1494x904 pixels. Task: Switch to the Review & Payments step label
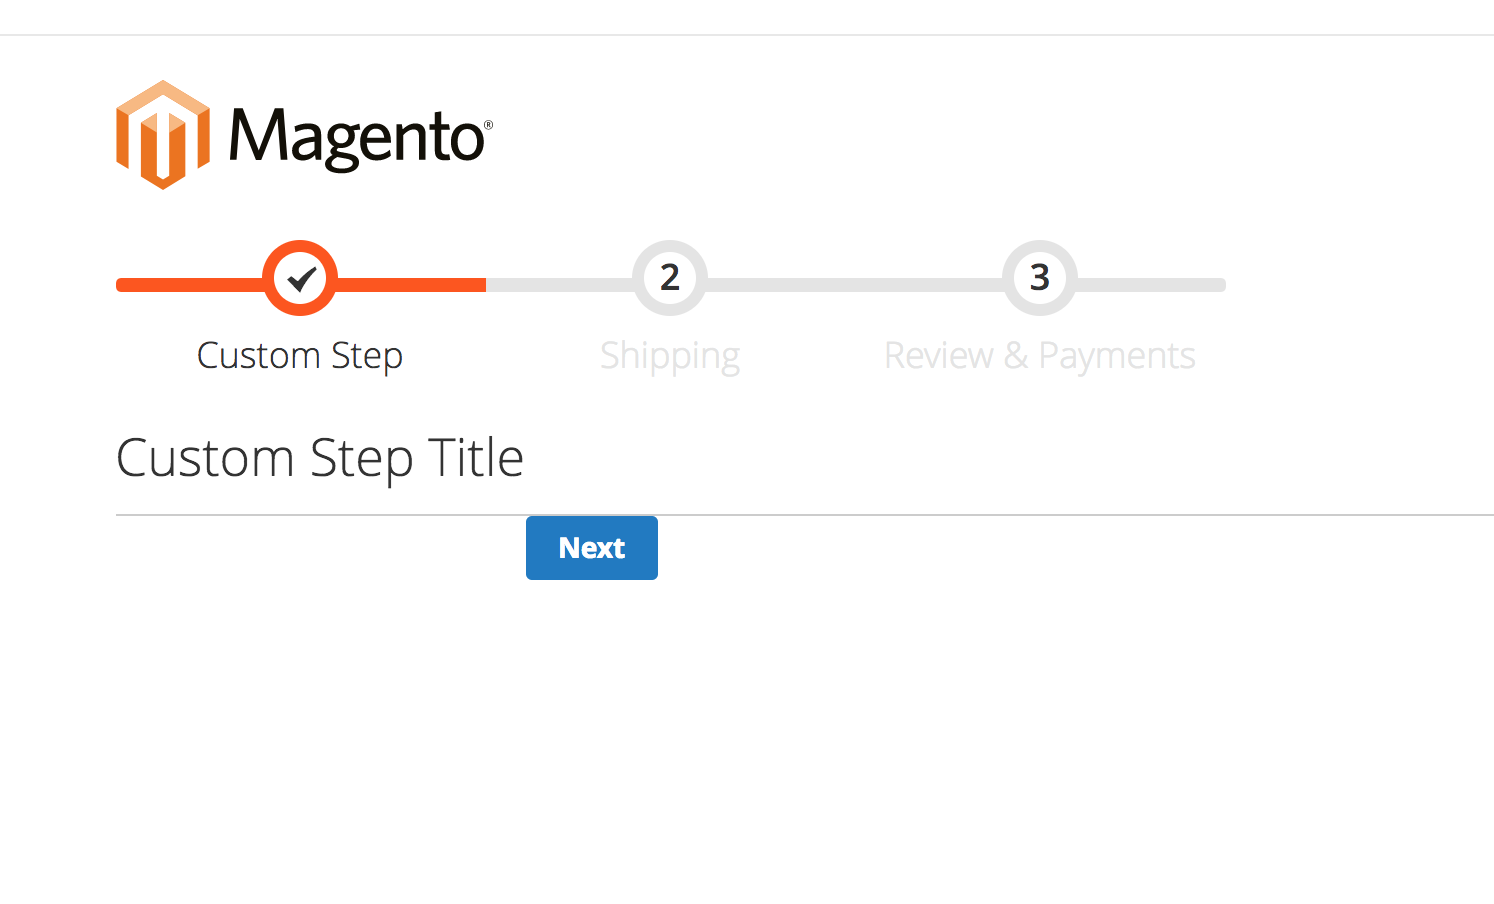tap(1039, 355)
